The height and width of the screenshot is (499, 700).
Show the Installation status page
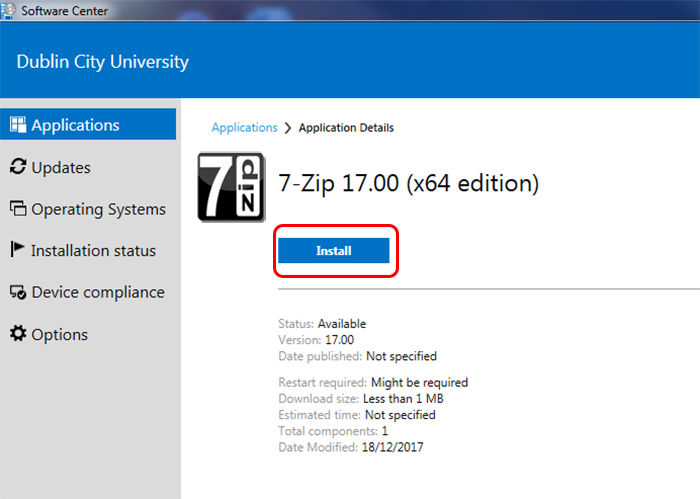pyautogui.click(x=88, y=250)
